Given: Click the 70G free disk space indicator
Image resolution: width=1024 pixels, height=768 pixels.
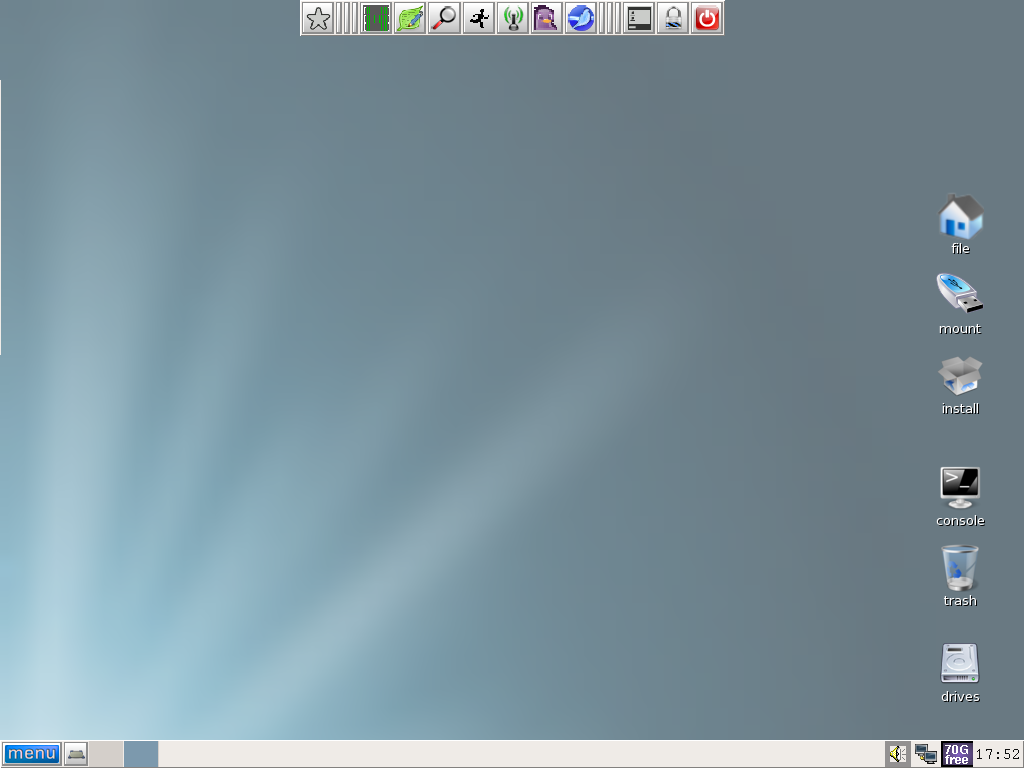Looking at the screenshot, I should point(956,754).
